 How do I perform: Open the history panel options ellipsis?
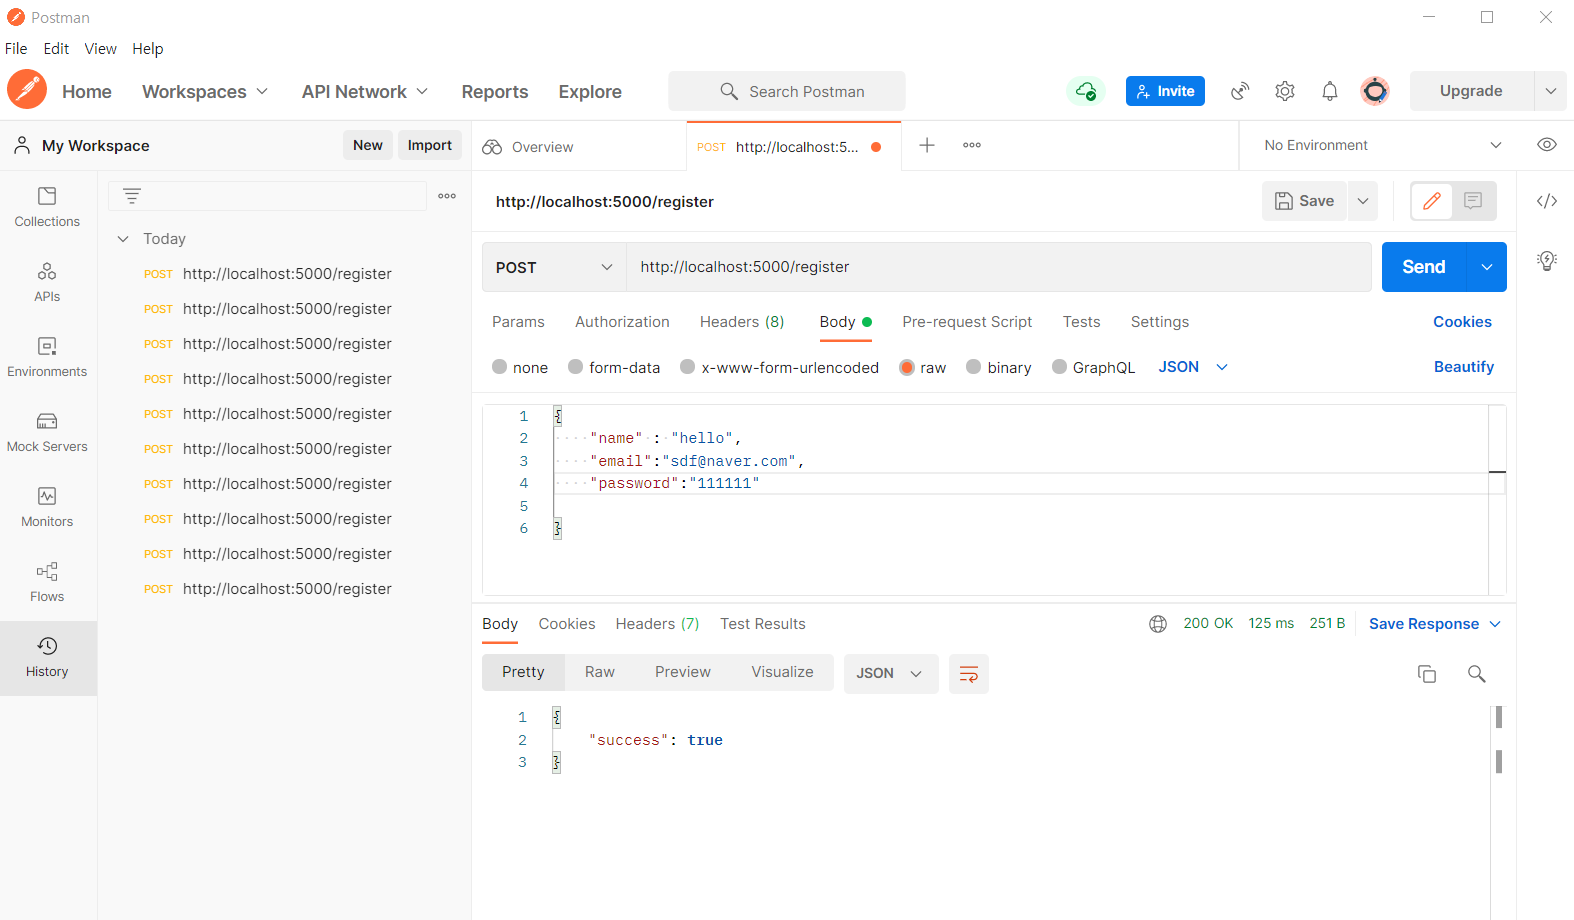click(447, 196)
